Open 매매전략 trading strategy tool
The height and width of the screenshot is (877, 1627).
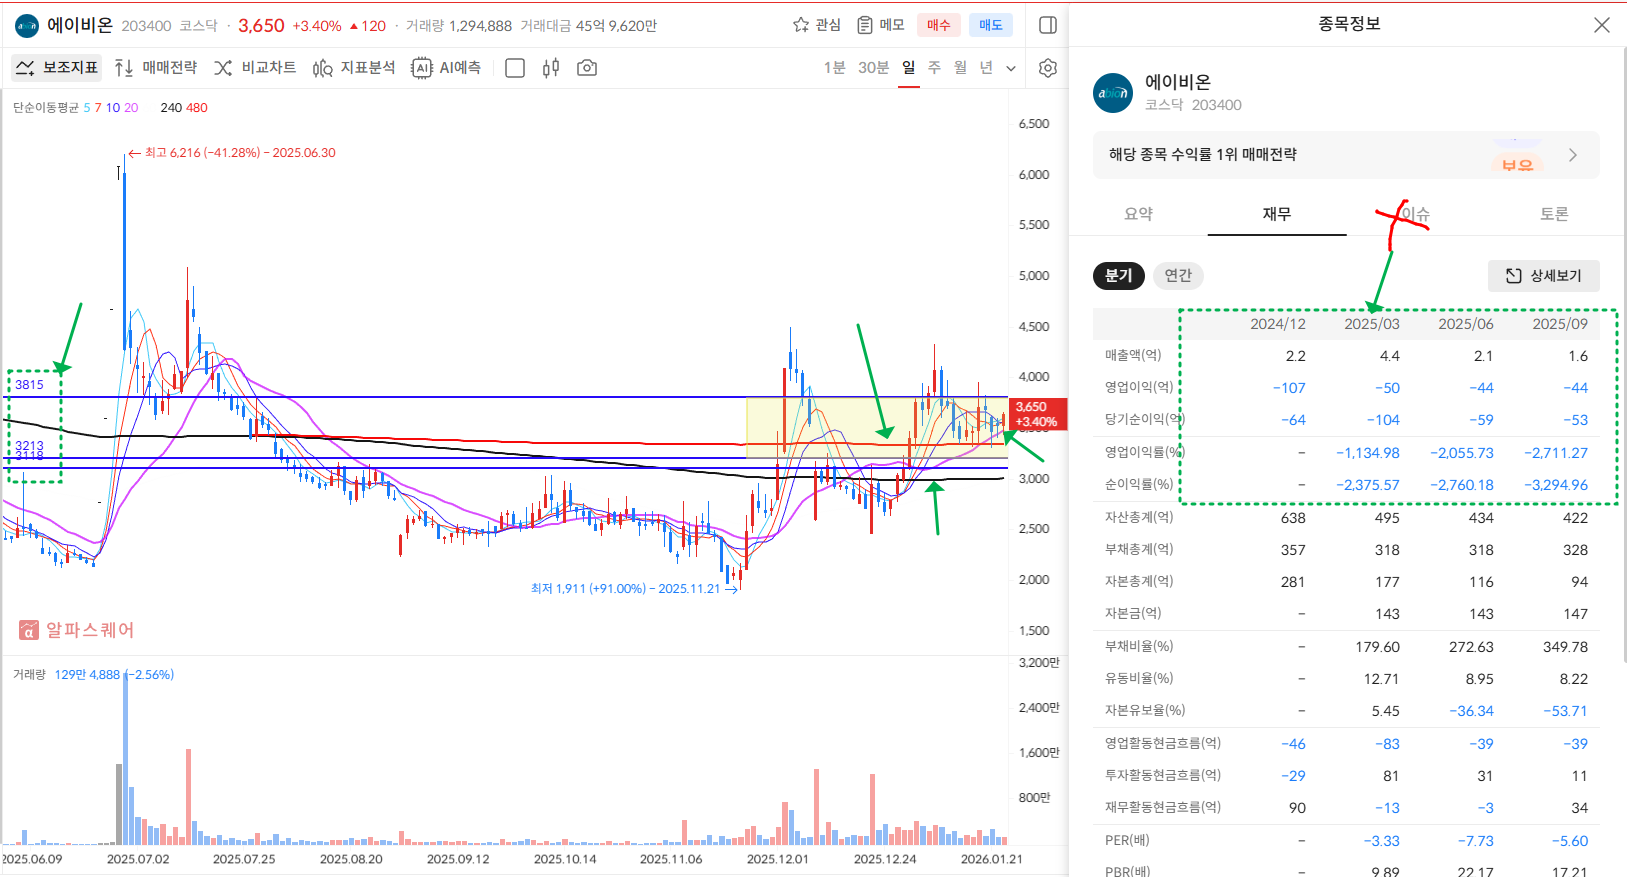click(x=155, y=68)
